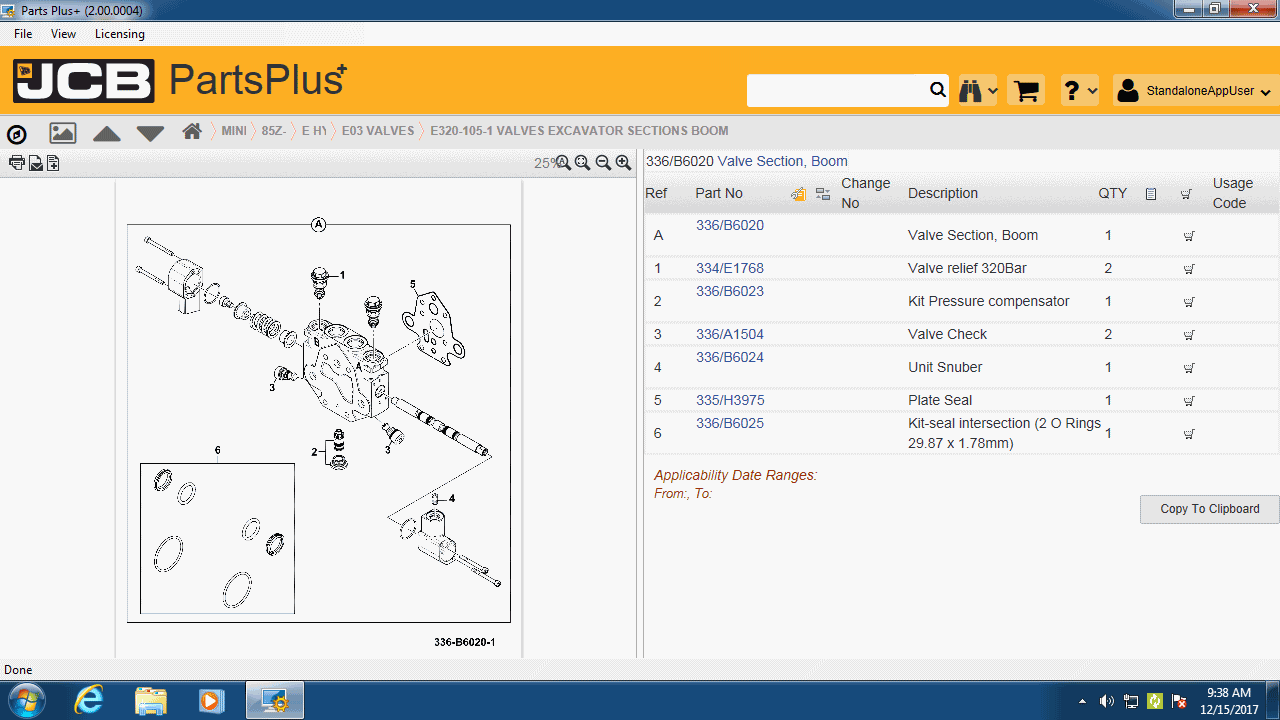Add Valve relief 320Bar to cart
1280x720 pixels.
point(1189,269)
